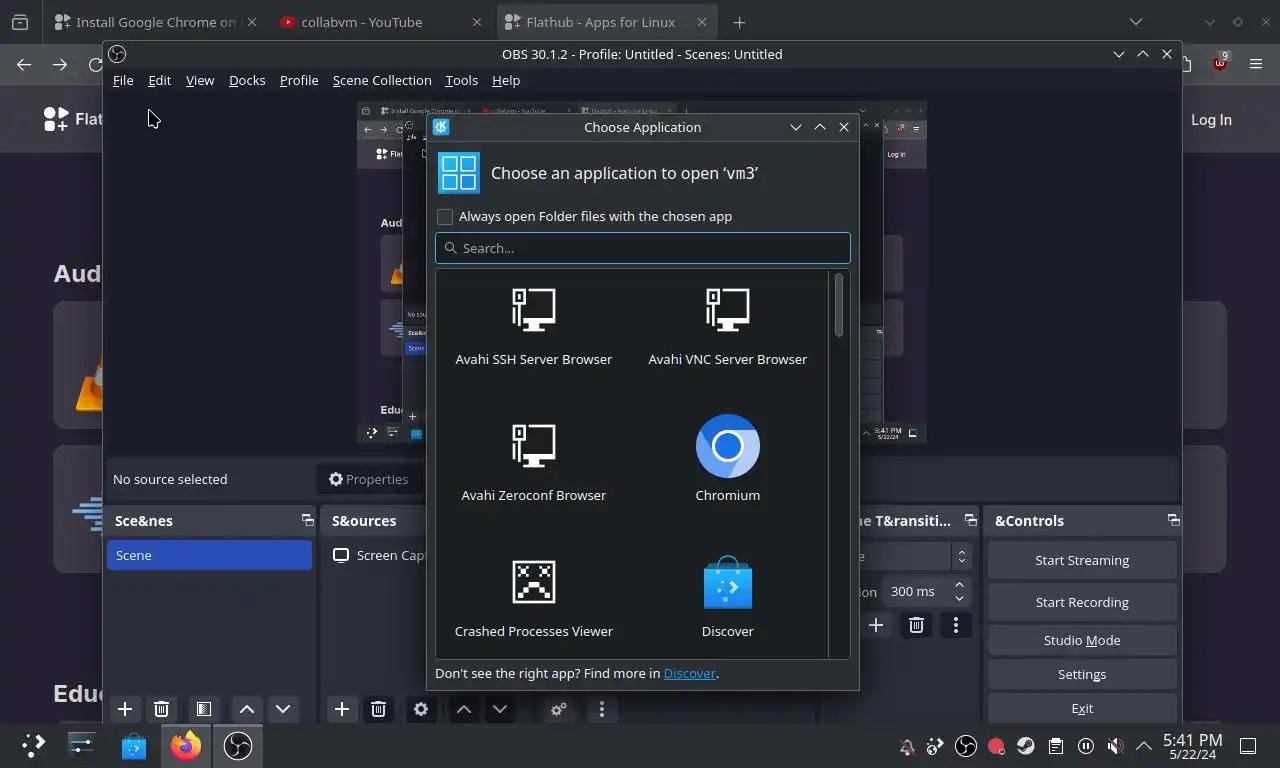Open Steam tray icon
This screenshot has height=768, width=1280.
pos(1026,746)
